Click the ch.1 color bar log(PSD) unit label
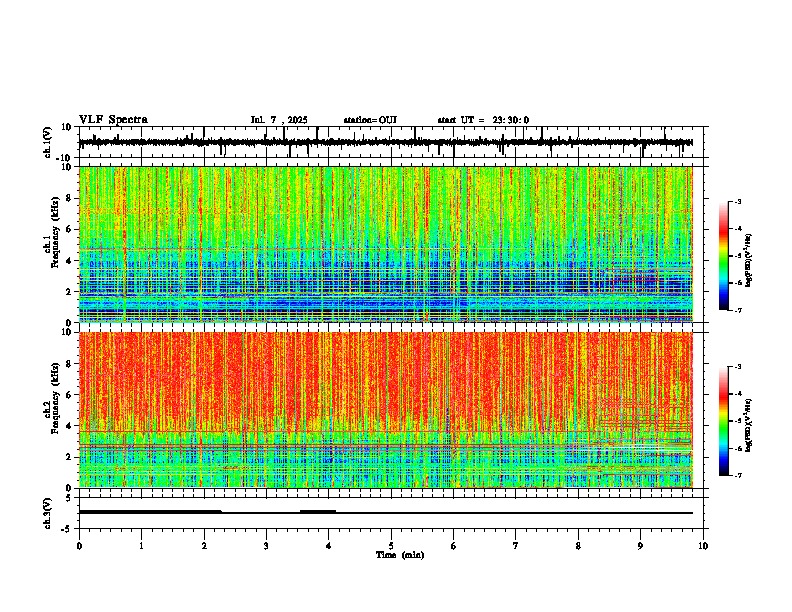 749,261
